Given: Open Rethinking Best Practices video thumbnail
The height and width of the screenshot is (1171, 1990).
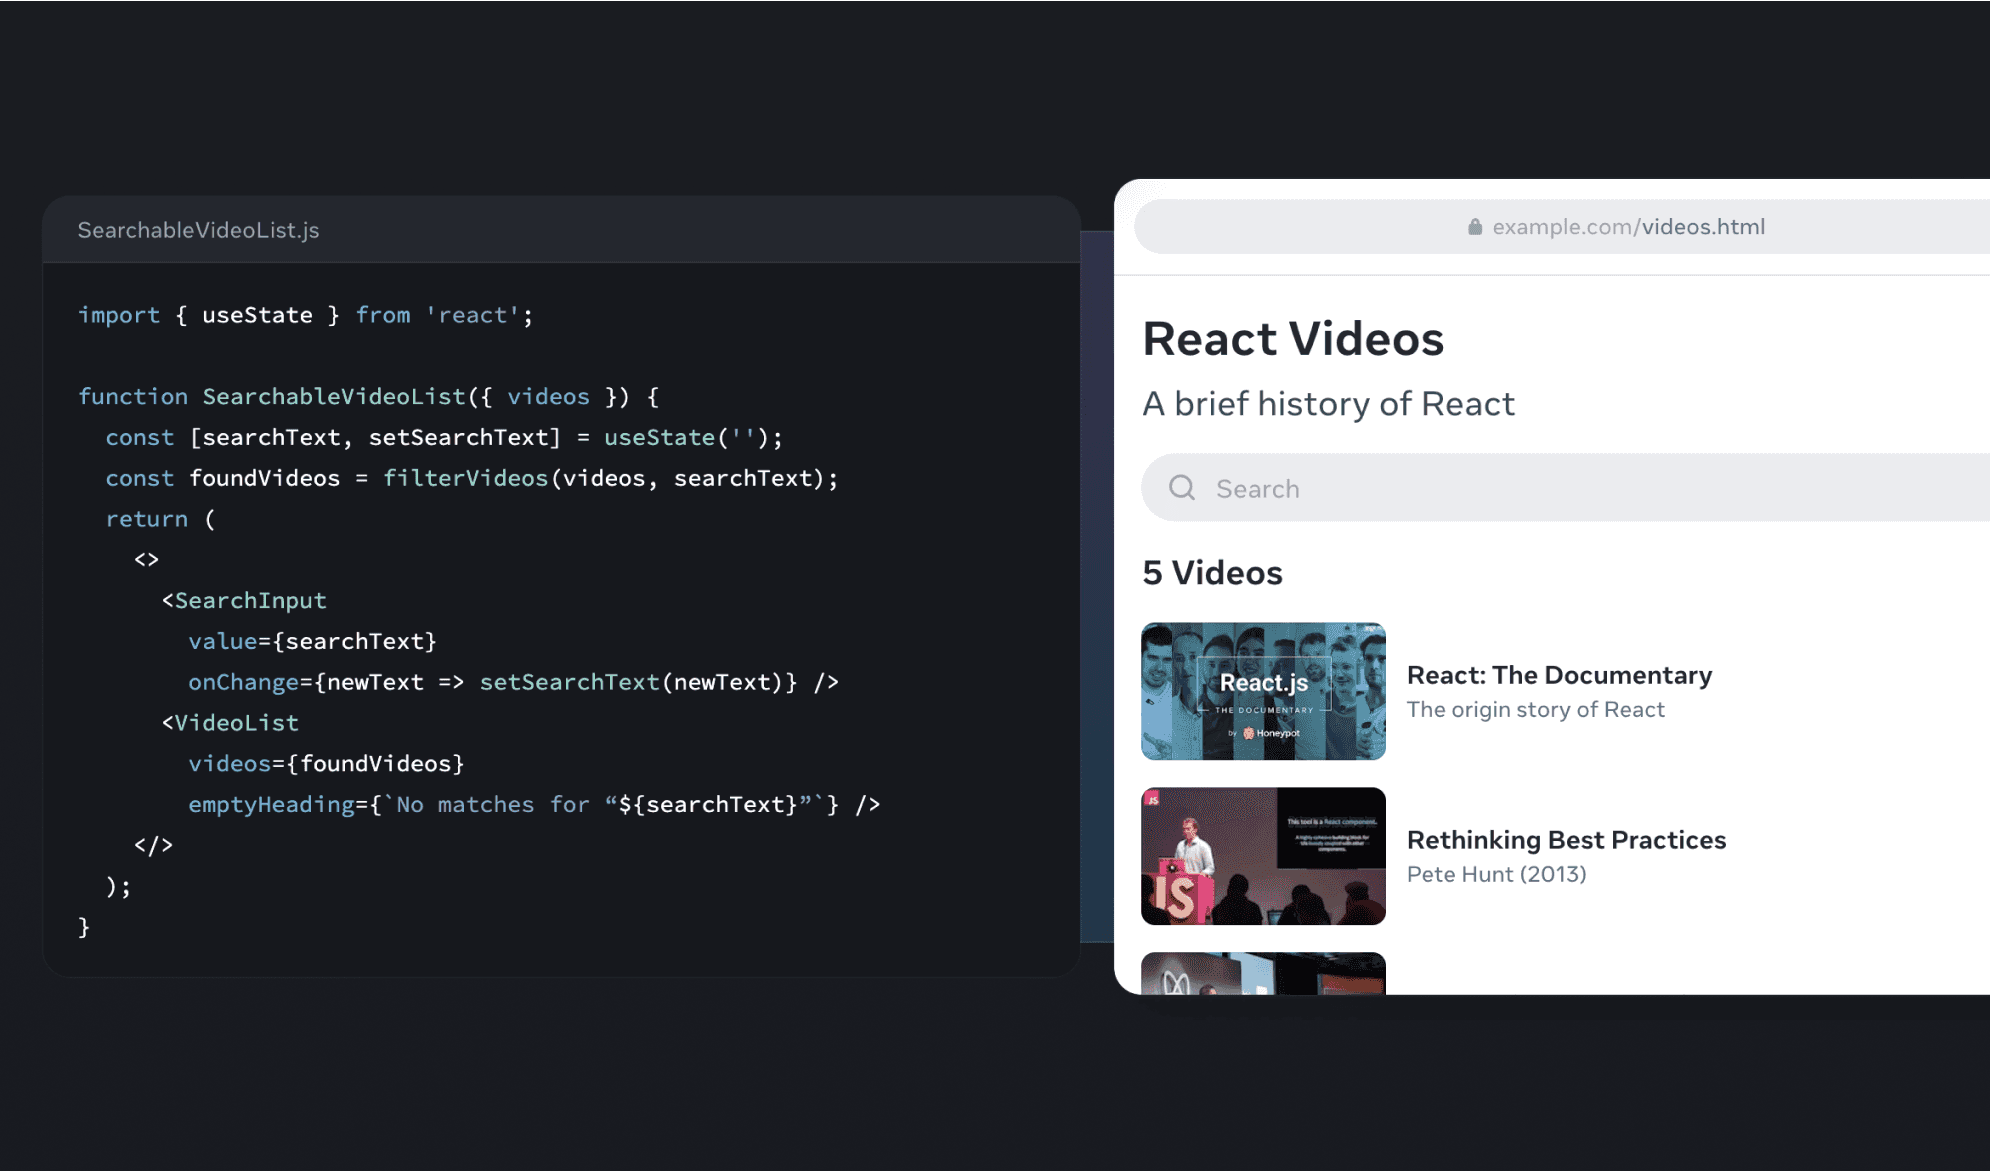Looking at the screenshot, I should [1263, 856].
